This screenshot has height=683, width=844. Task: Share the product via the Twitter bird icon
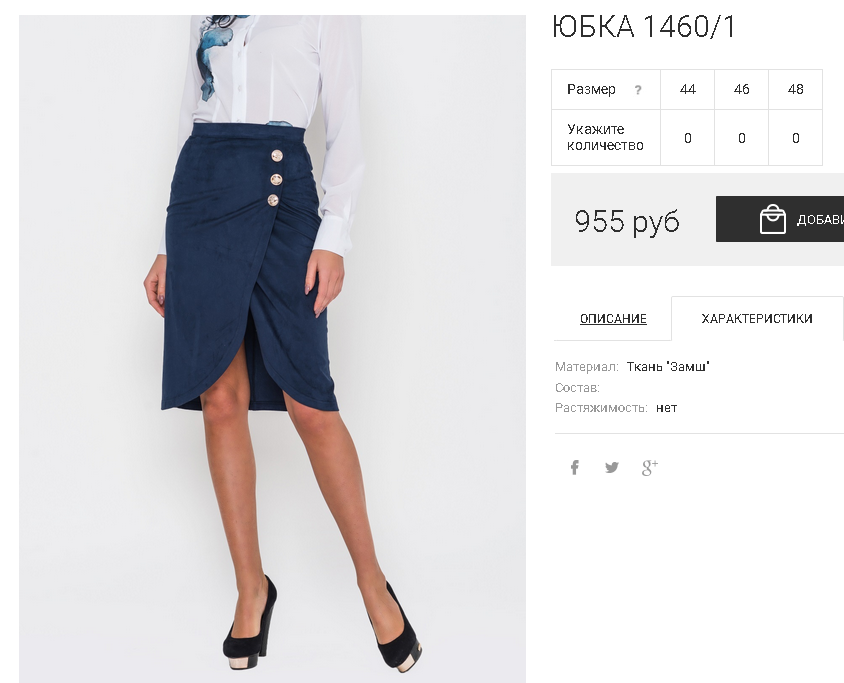click(x=611, y=467)
